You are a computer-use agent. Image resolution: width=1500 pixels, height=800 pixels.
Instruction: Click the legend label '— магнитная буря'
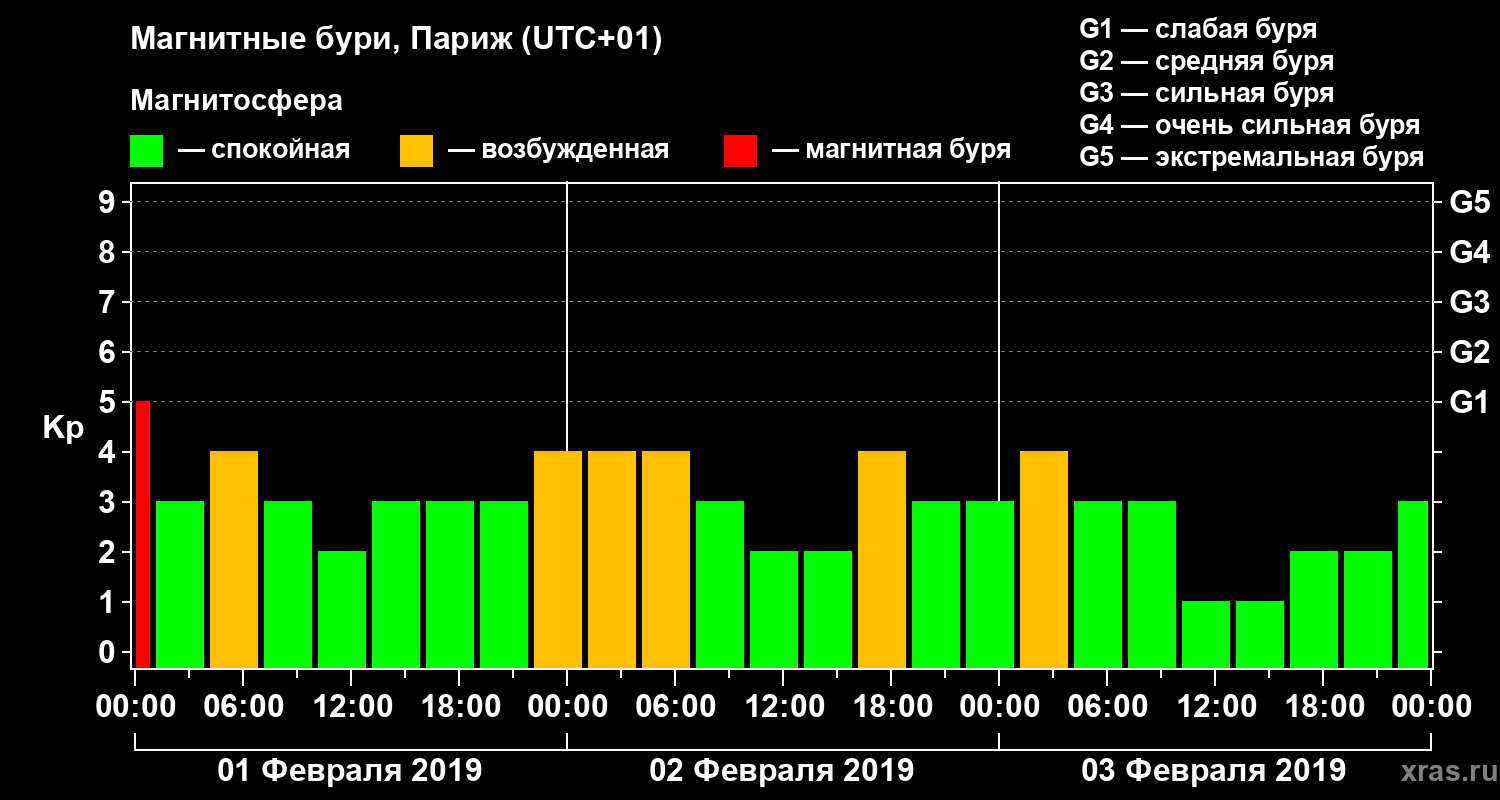[891, 150]
